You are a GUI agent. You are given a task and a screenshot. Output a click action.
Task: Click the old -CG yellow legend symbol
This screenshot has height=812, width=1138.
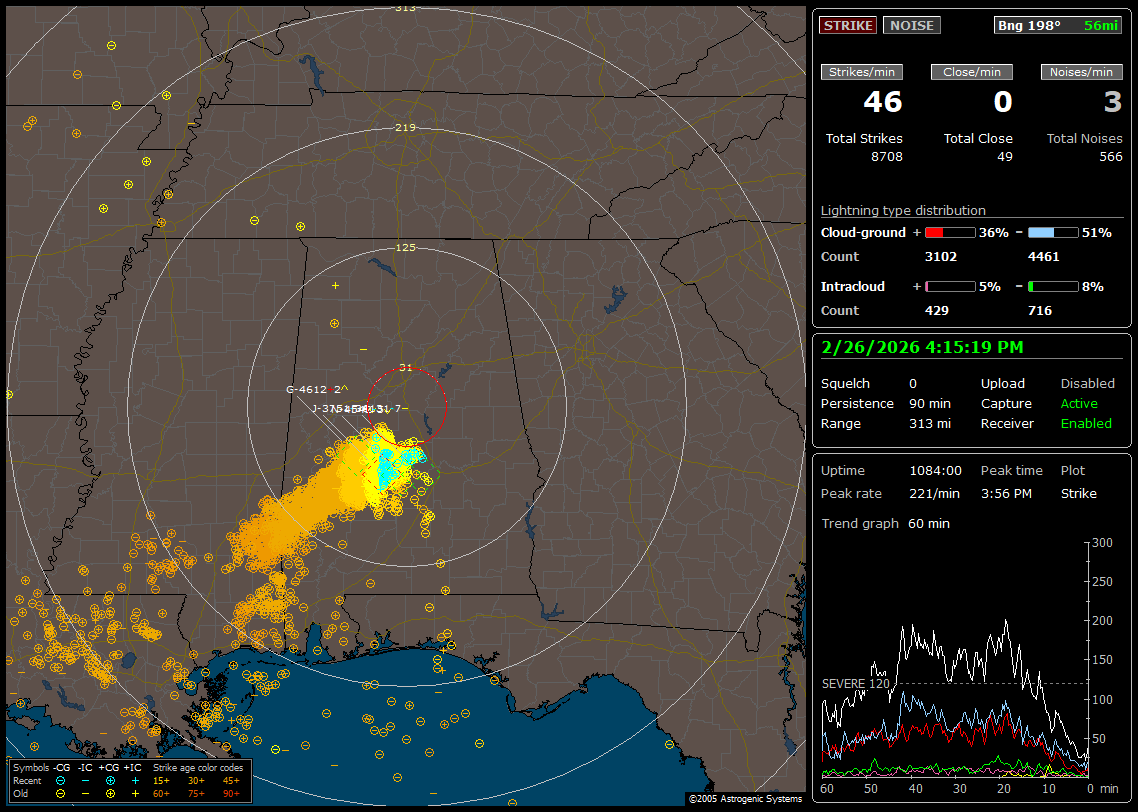pos(61,793)
